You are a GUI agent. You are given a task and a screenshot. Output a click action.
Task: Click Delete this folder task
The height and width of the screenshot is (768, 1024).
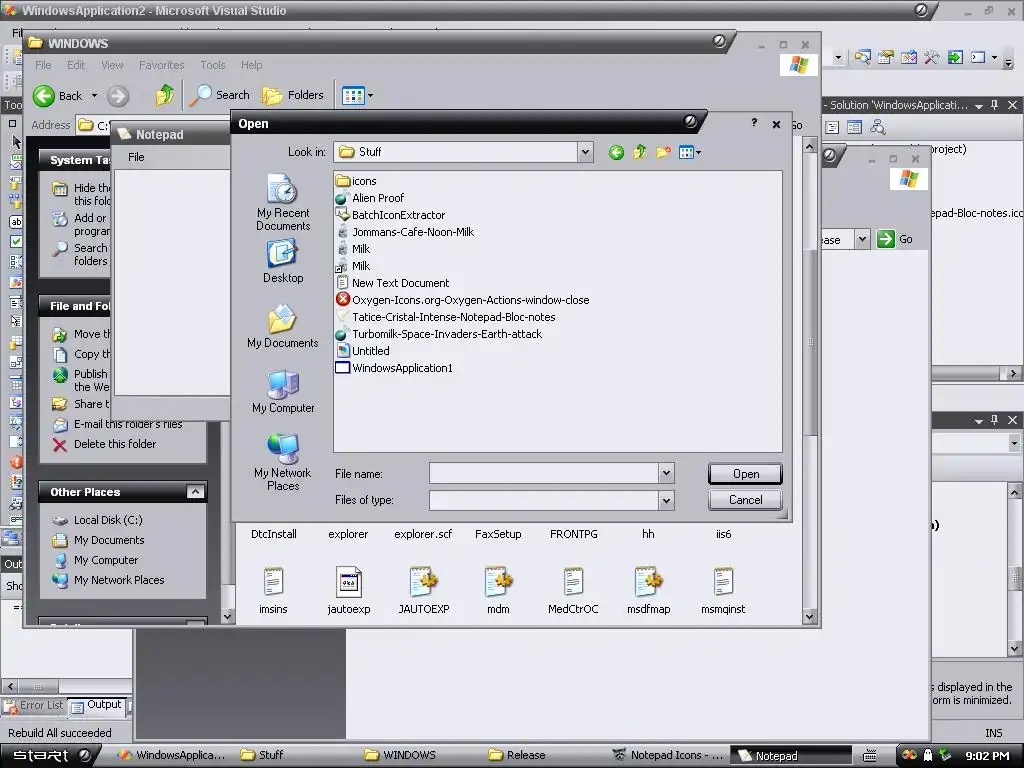coord(115,444)
